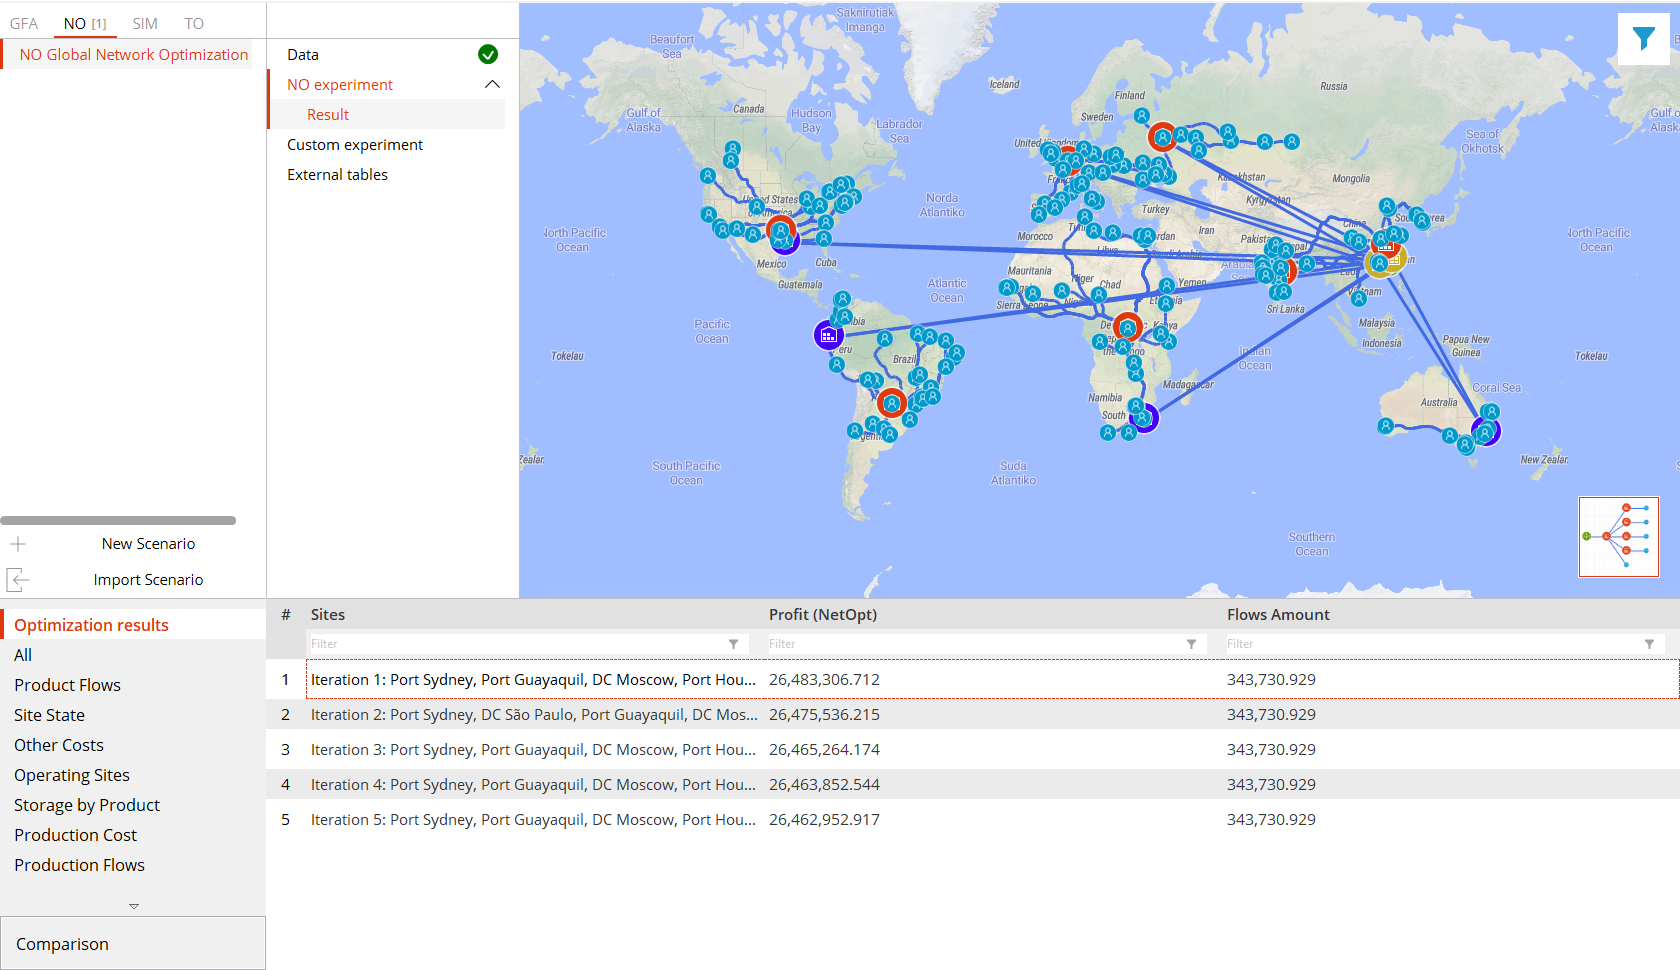Click the Port Guayaquil factory marker on map
This screenshot has width=1680, height=970.
click(x=828, y=336)
